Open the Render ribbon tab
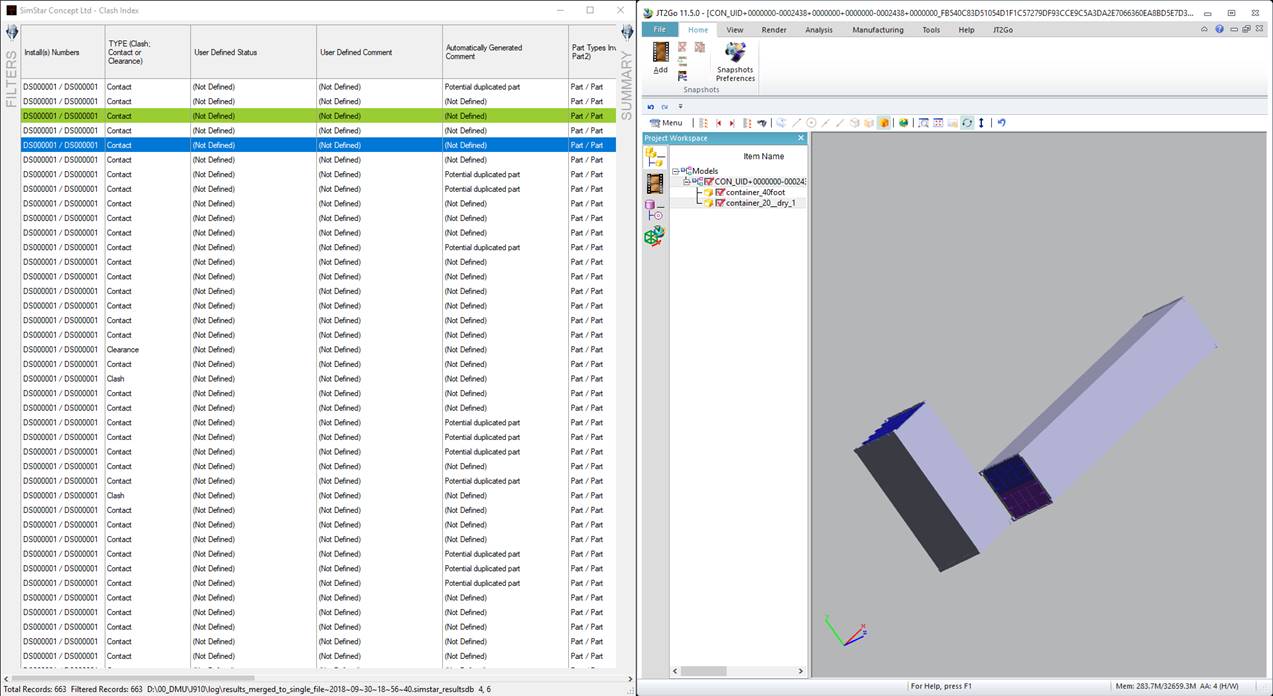This screenshot has height=696, width=1273. [774, 30]
